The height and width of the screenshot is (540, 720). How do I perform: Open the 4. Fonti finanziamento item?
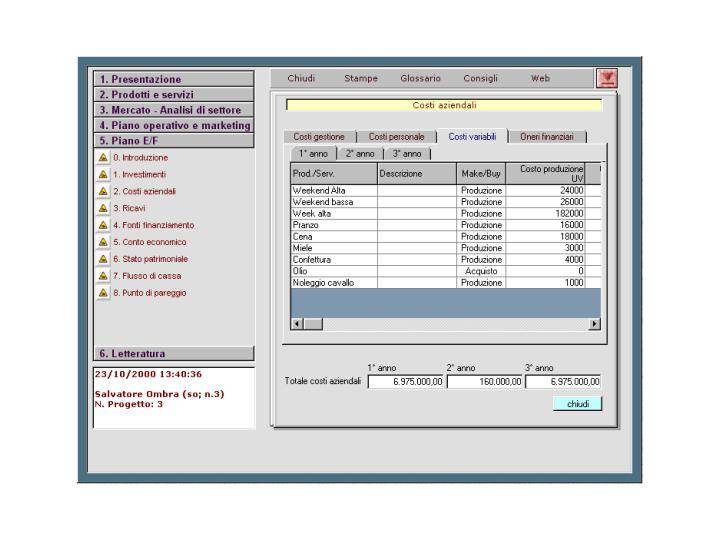(x=154, y=225)
